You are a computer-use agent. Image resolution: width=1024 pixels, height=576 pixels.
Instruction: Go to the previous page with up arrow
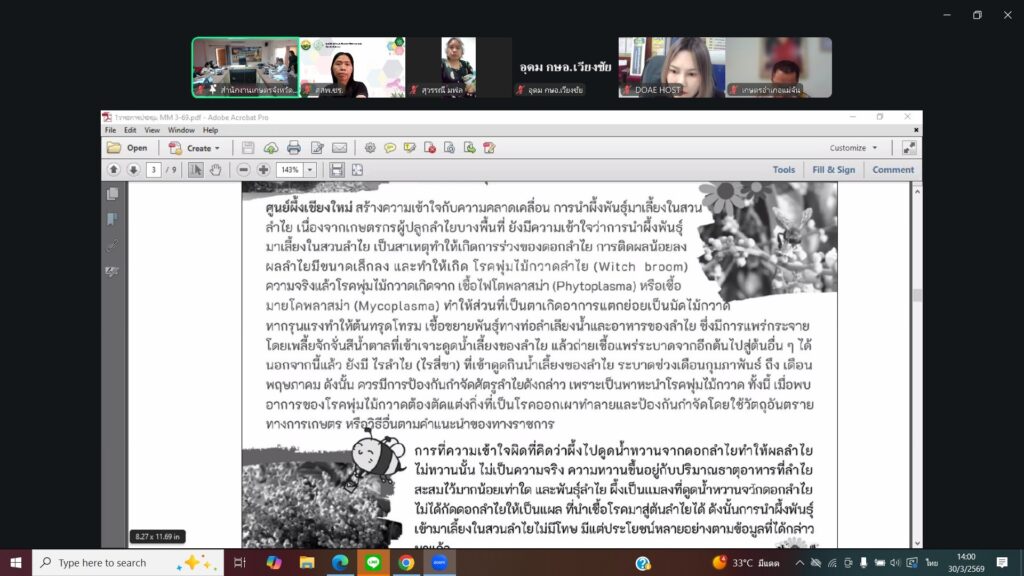(114, 170)
